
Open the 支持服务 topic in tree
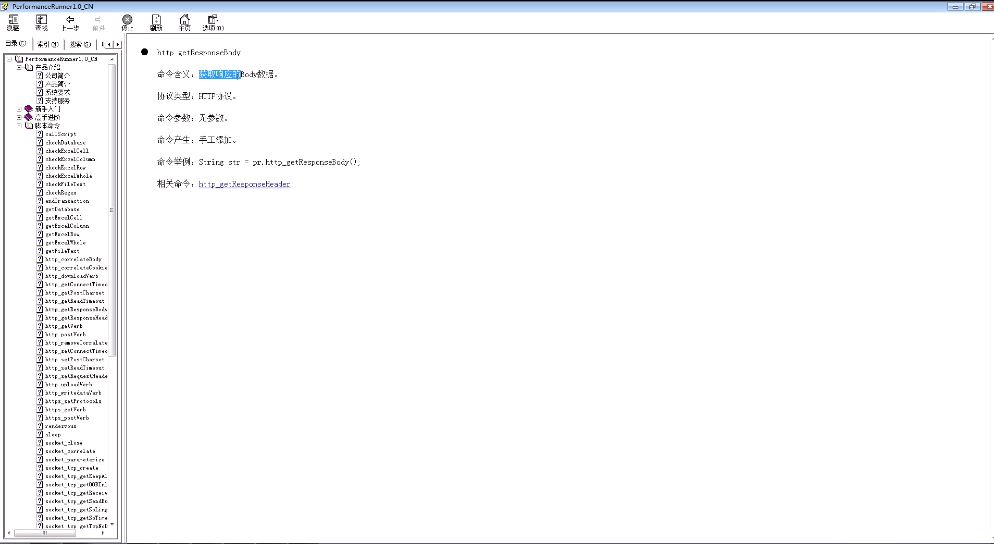(58, 101)
